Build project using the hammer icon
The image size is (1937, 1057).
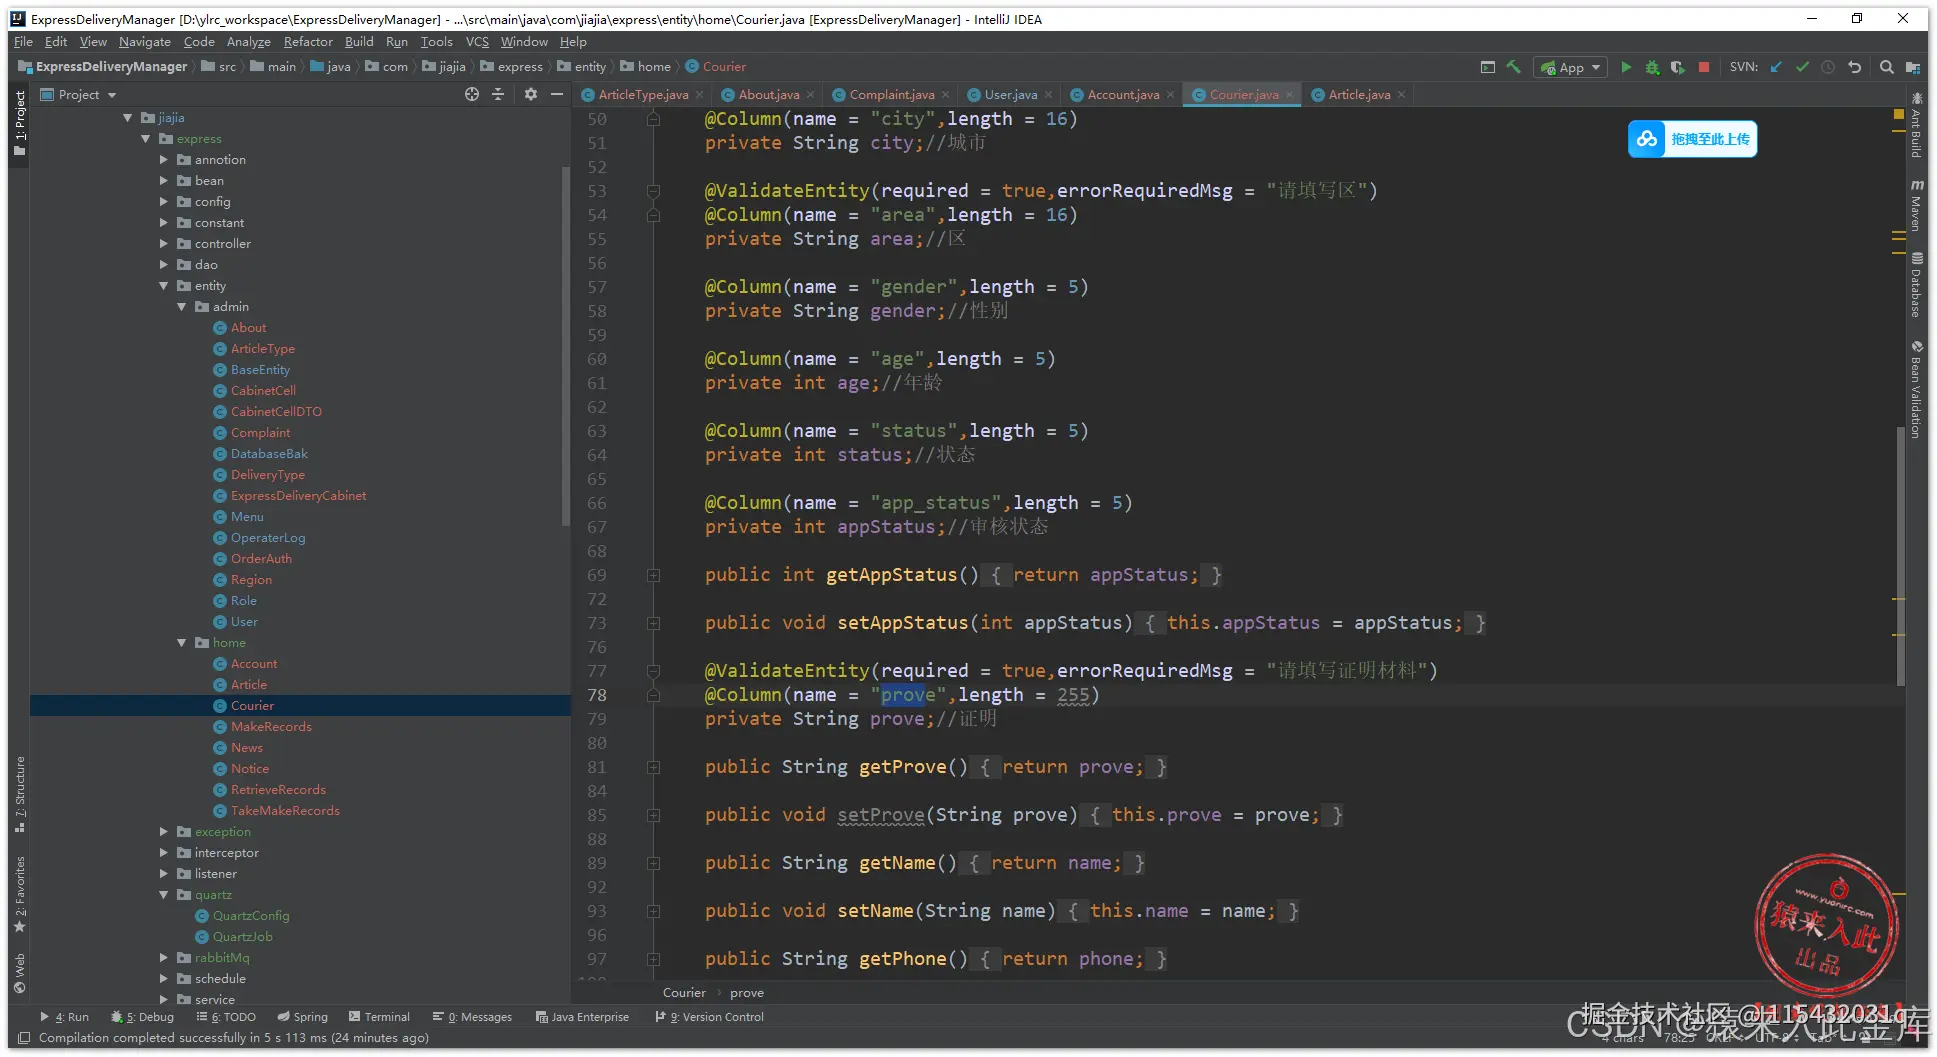[1514, 67]
